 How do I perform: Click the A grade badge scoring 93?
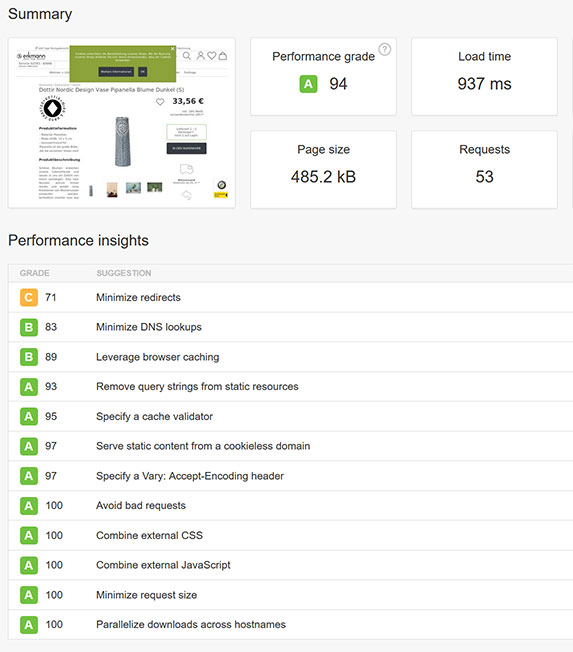pos(29,387)
